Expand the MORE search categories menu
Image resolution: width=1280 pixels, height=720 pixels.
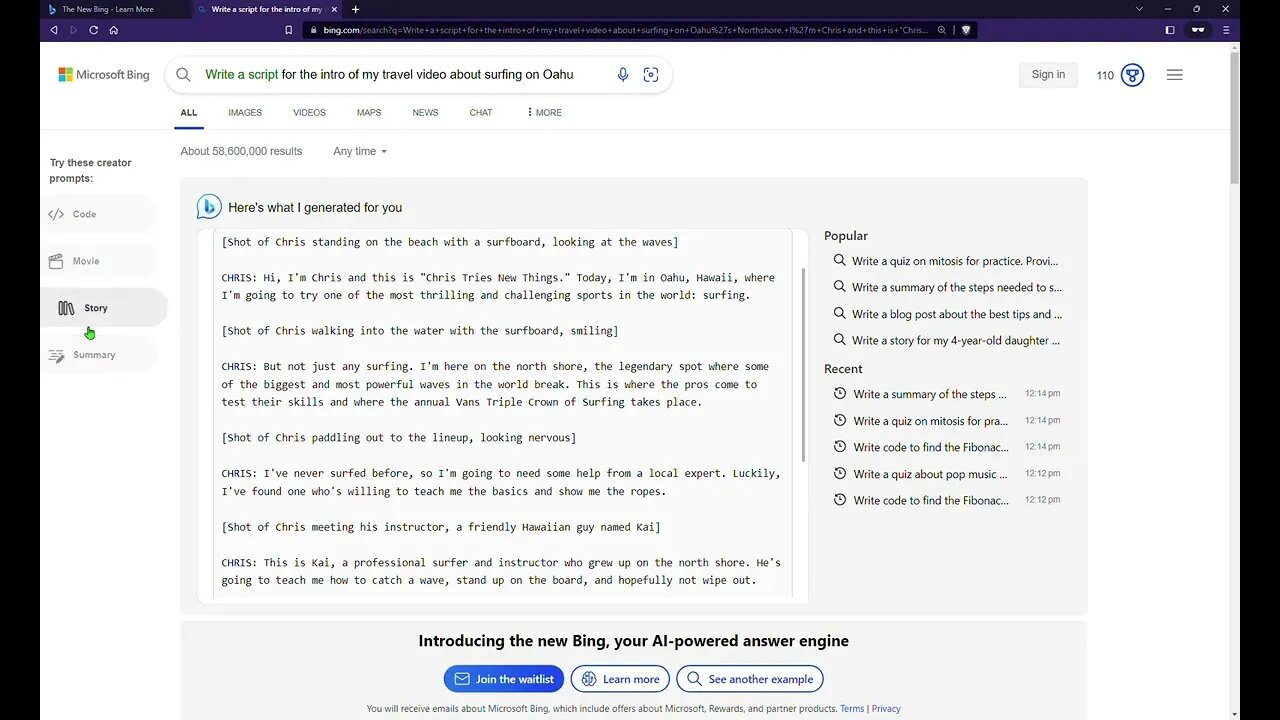click(544, 113)
